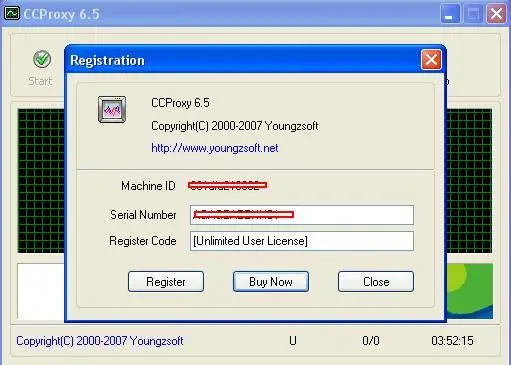Click the CCProxy 6.5 text in dialog

180,103
